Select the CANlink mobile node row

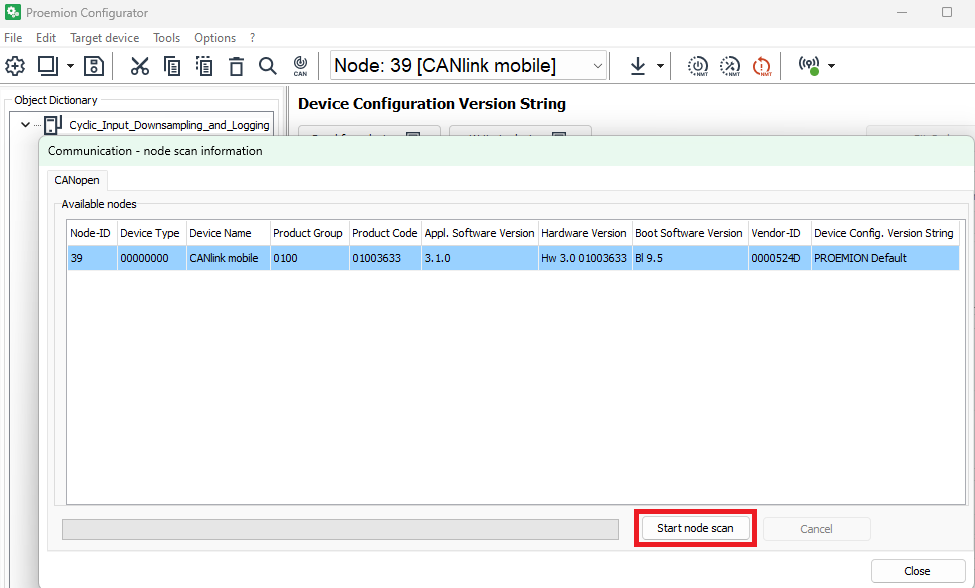pyautogui.click(x=400, y=257)
